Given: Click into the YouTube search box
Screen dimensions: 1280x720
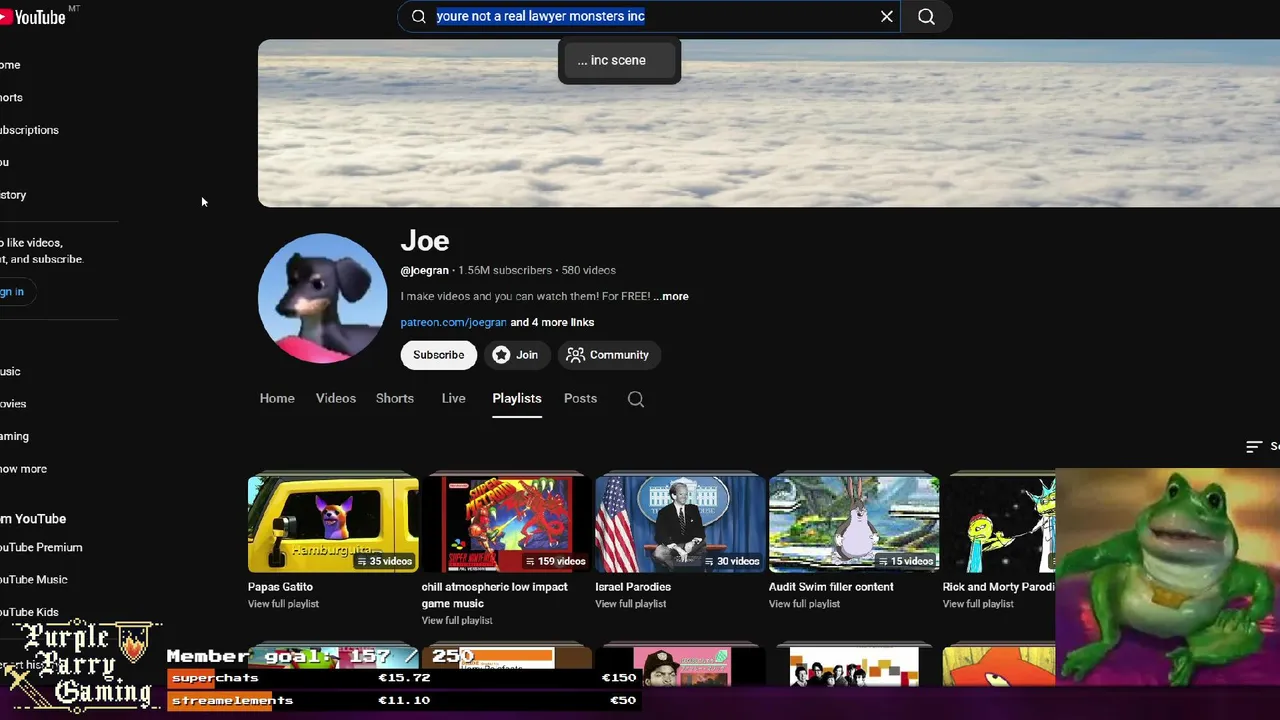Looking at the screenshot, I should tap(650, 16).
